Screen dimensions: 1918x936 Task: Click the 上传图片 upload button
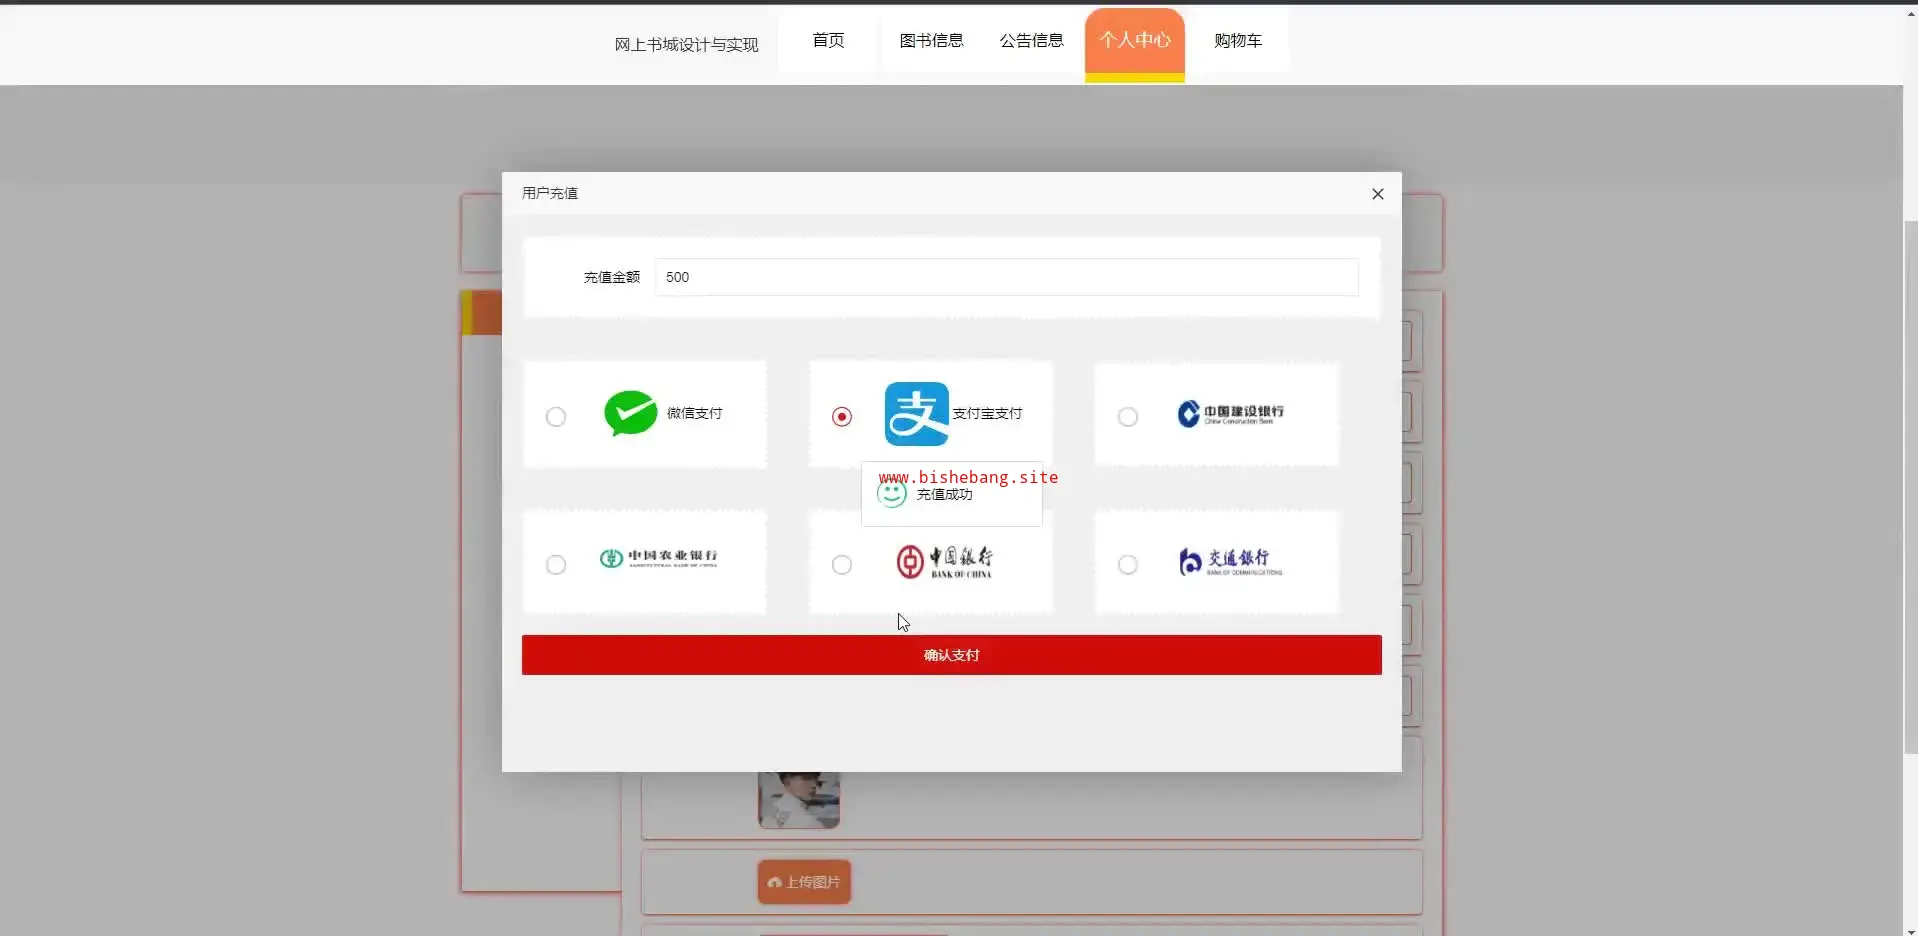point(804,882)
